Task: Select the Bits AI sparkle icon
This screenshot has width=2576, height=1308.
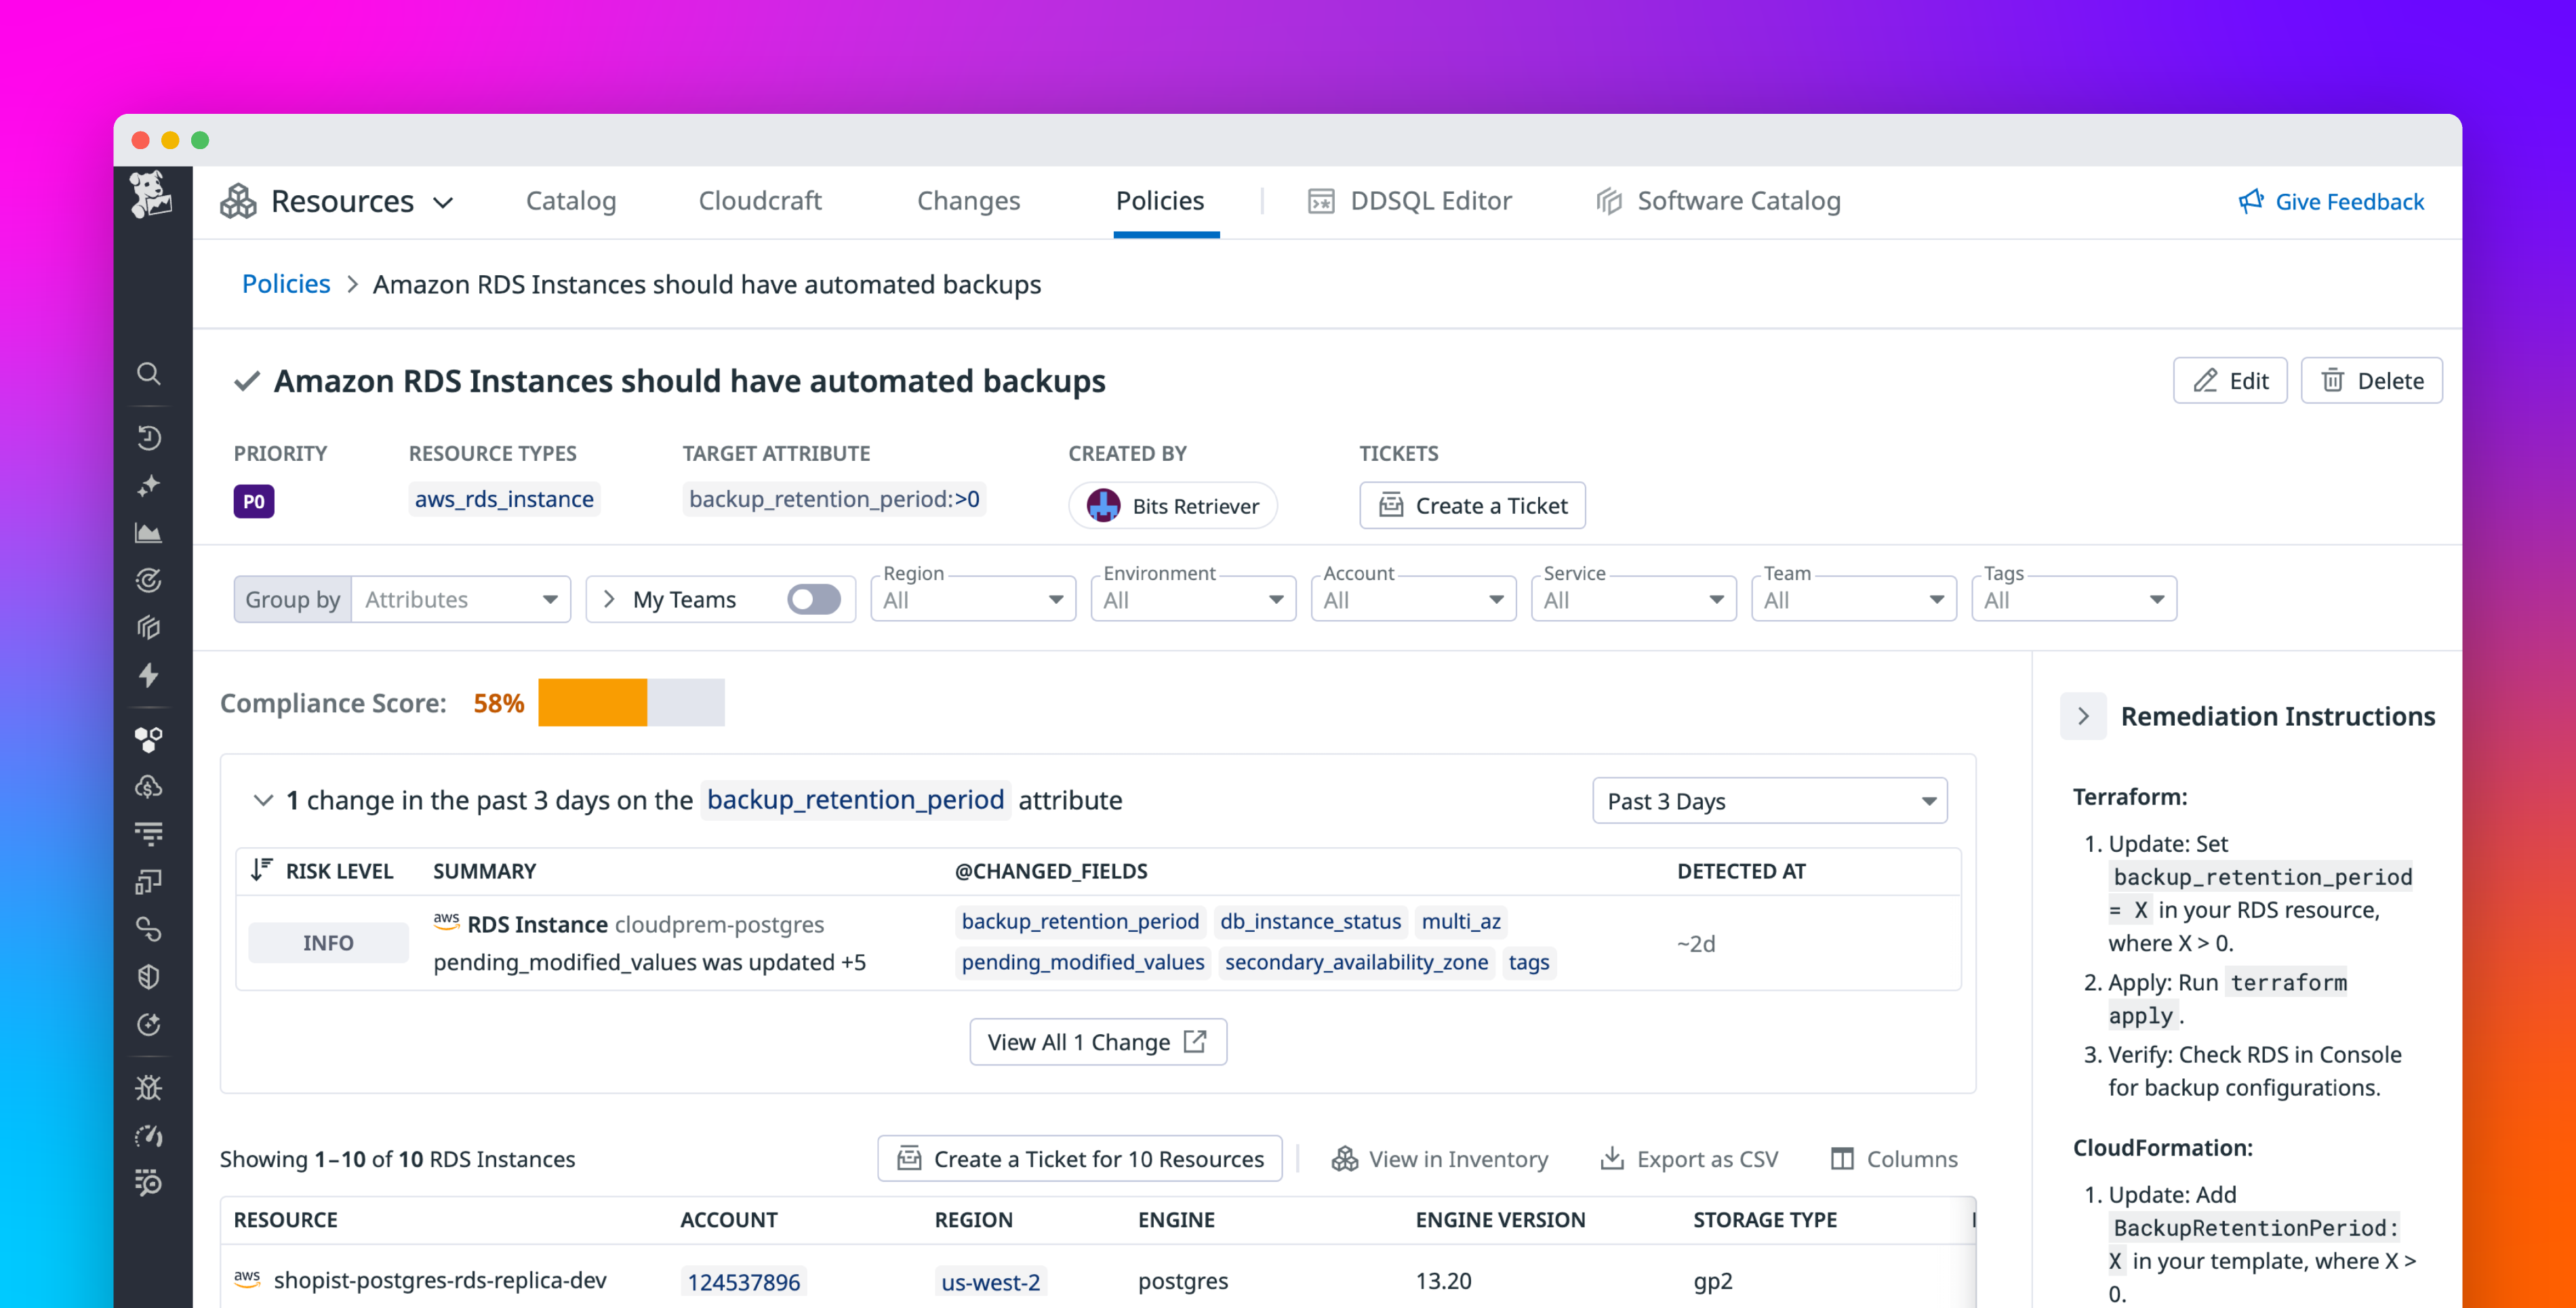Action: (x=150, y=485)
